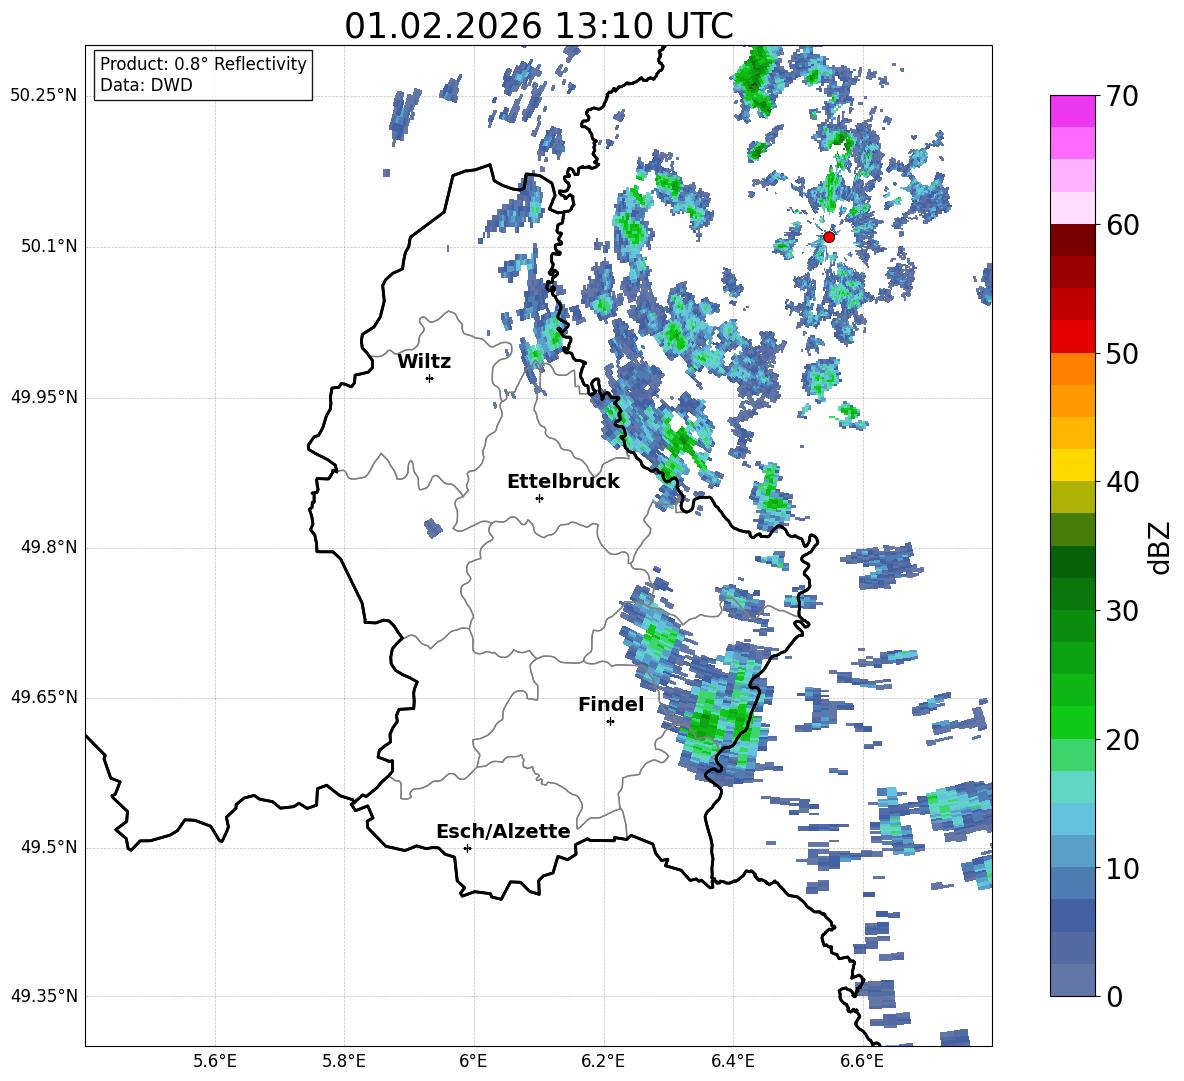Click the Findel station cross marker
The width and height of the screenshot is (1184, 1081).
(610, 722)
